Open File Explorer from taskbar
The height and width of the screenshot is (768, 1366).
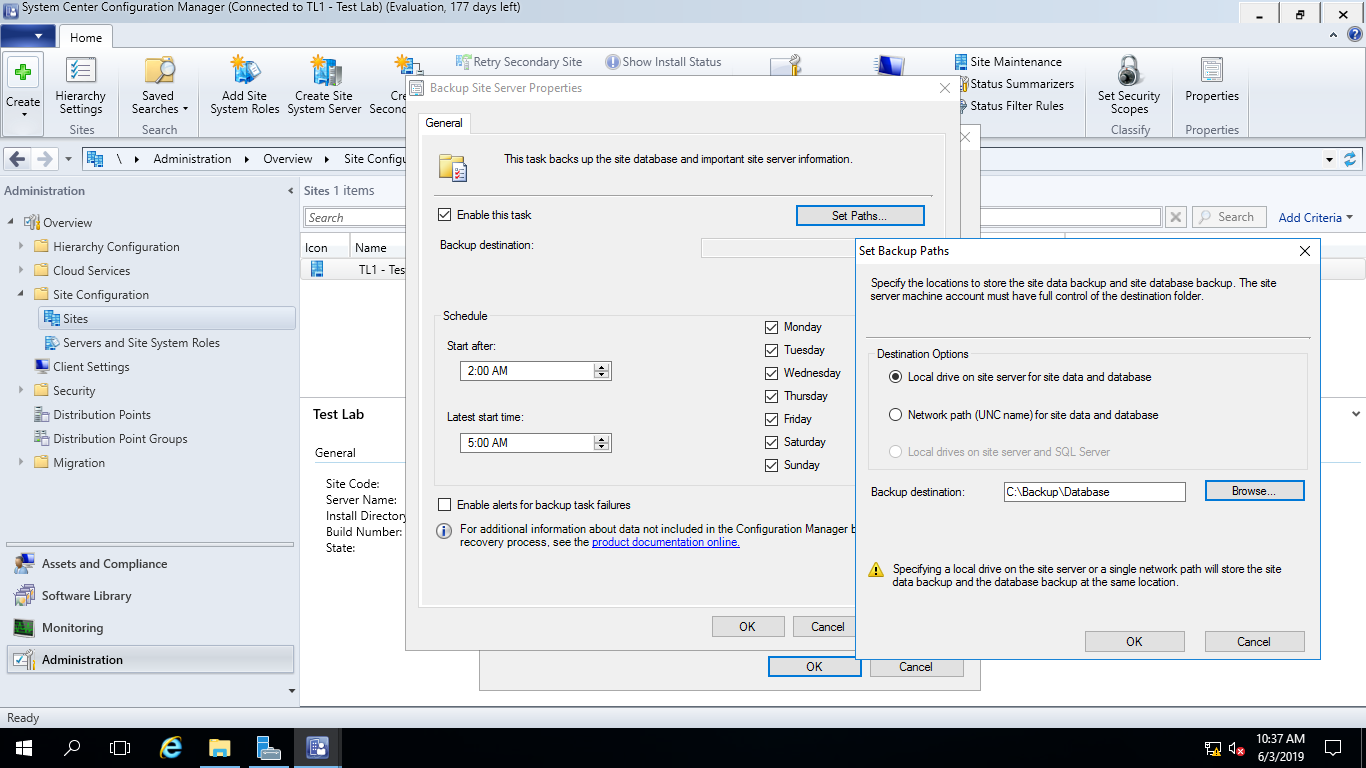pyautogui.click(x=220, y=747)
